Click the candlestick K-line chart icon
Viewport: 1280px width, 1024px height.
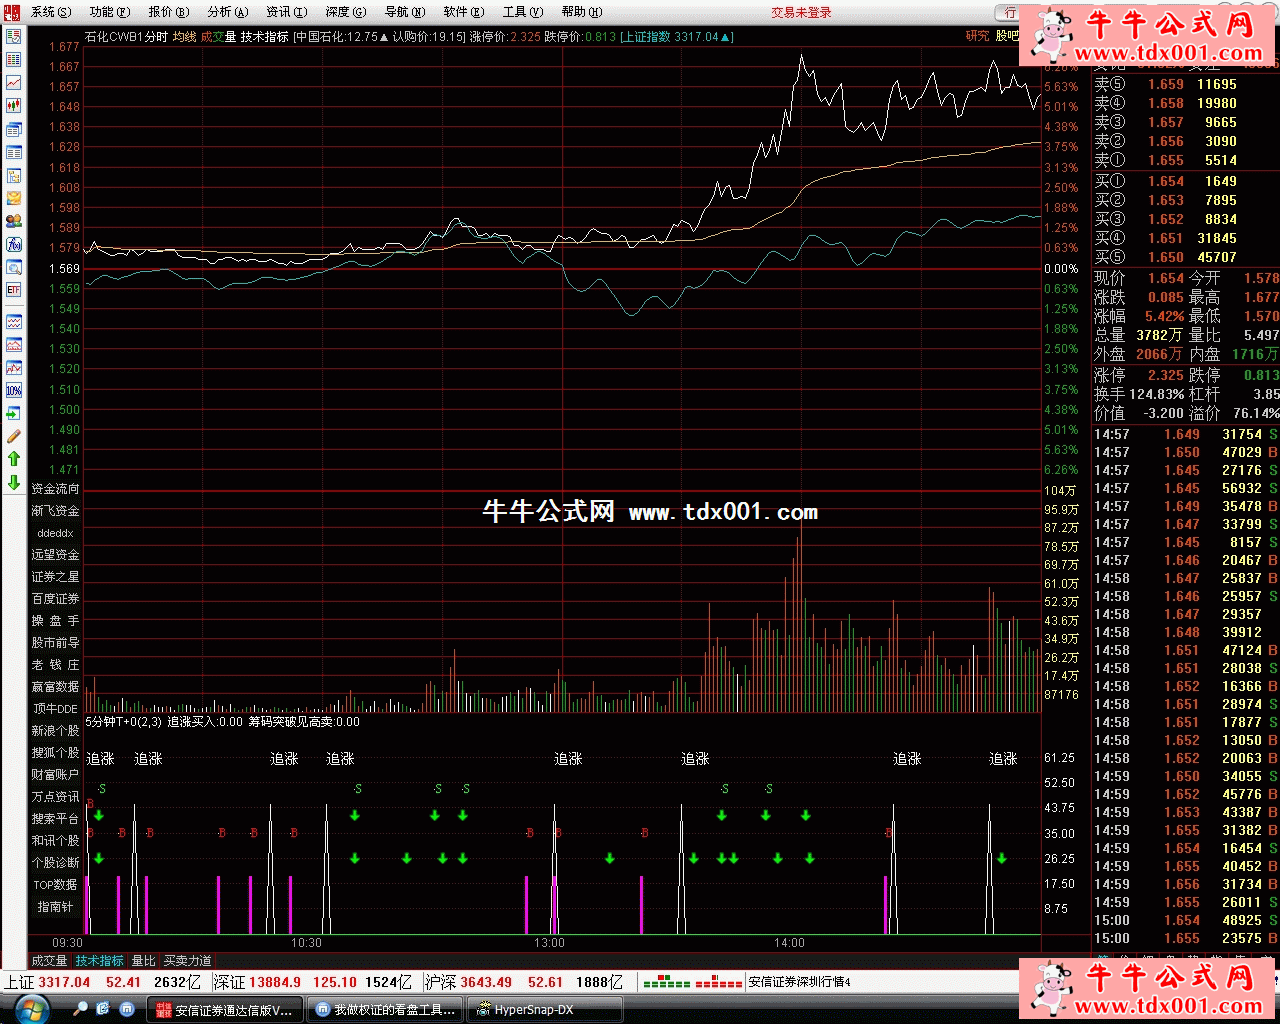point(14,105)
